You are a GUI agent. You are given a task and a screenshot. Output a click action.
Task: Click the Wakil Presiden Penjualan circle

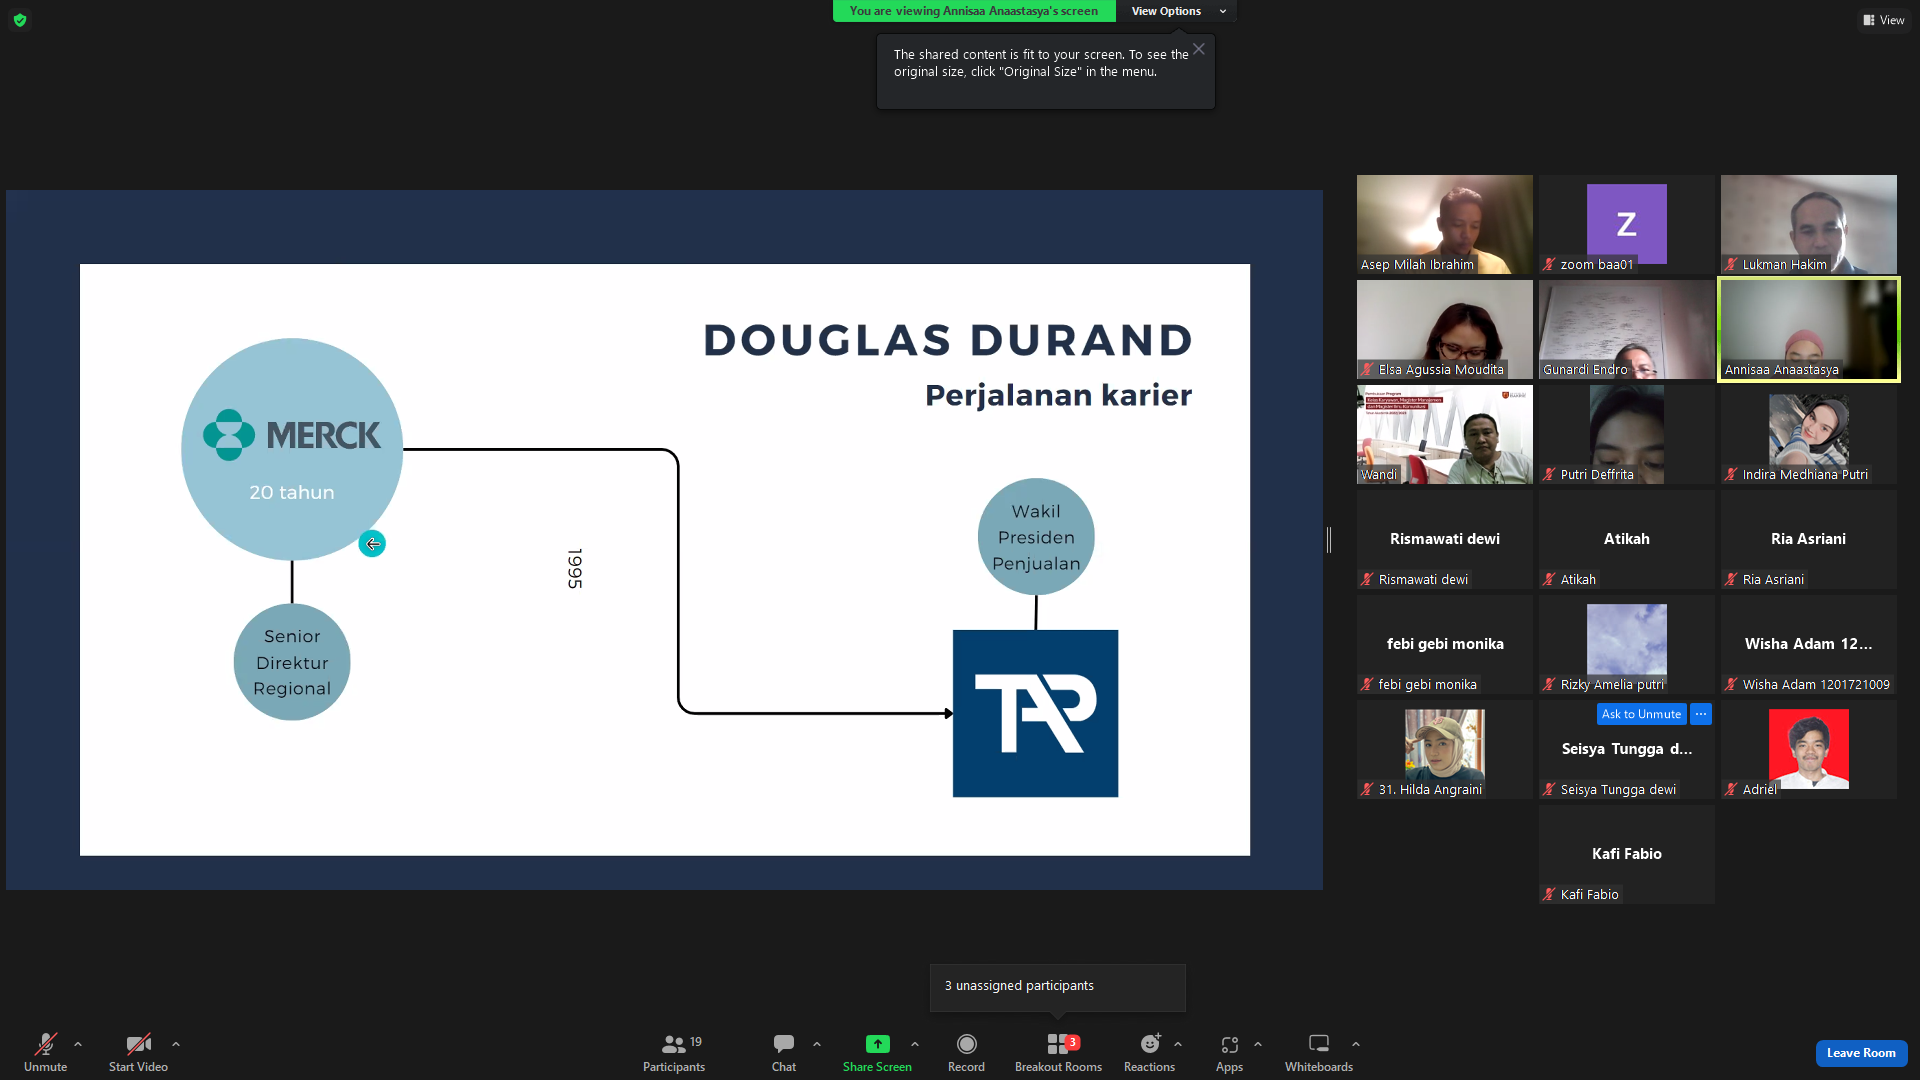pyautogui.click(x=1036, y=537)
